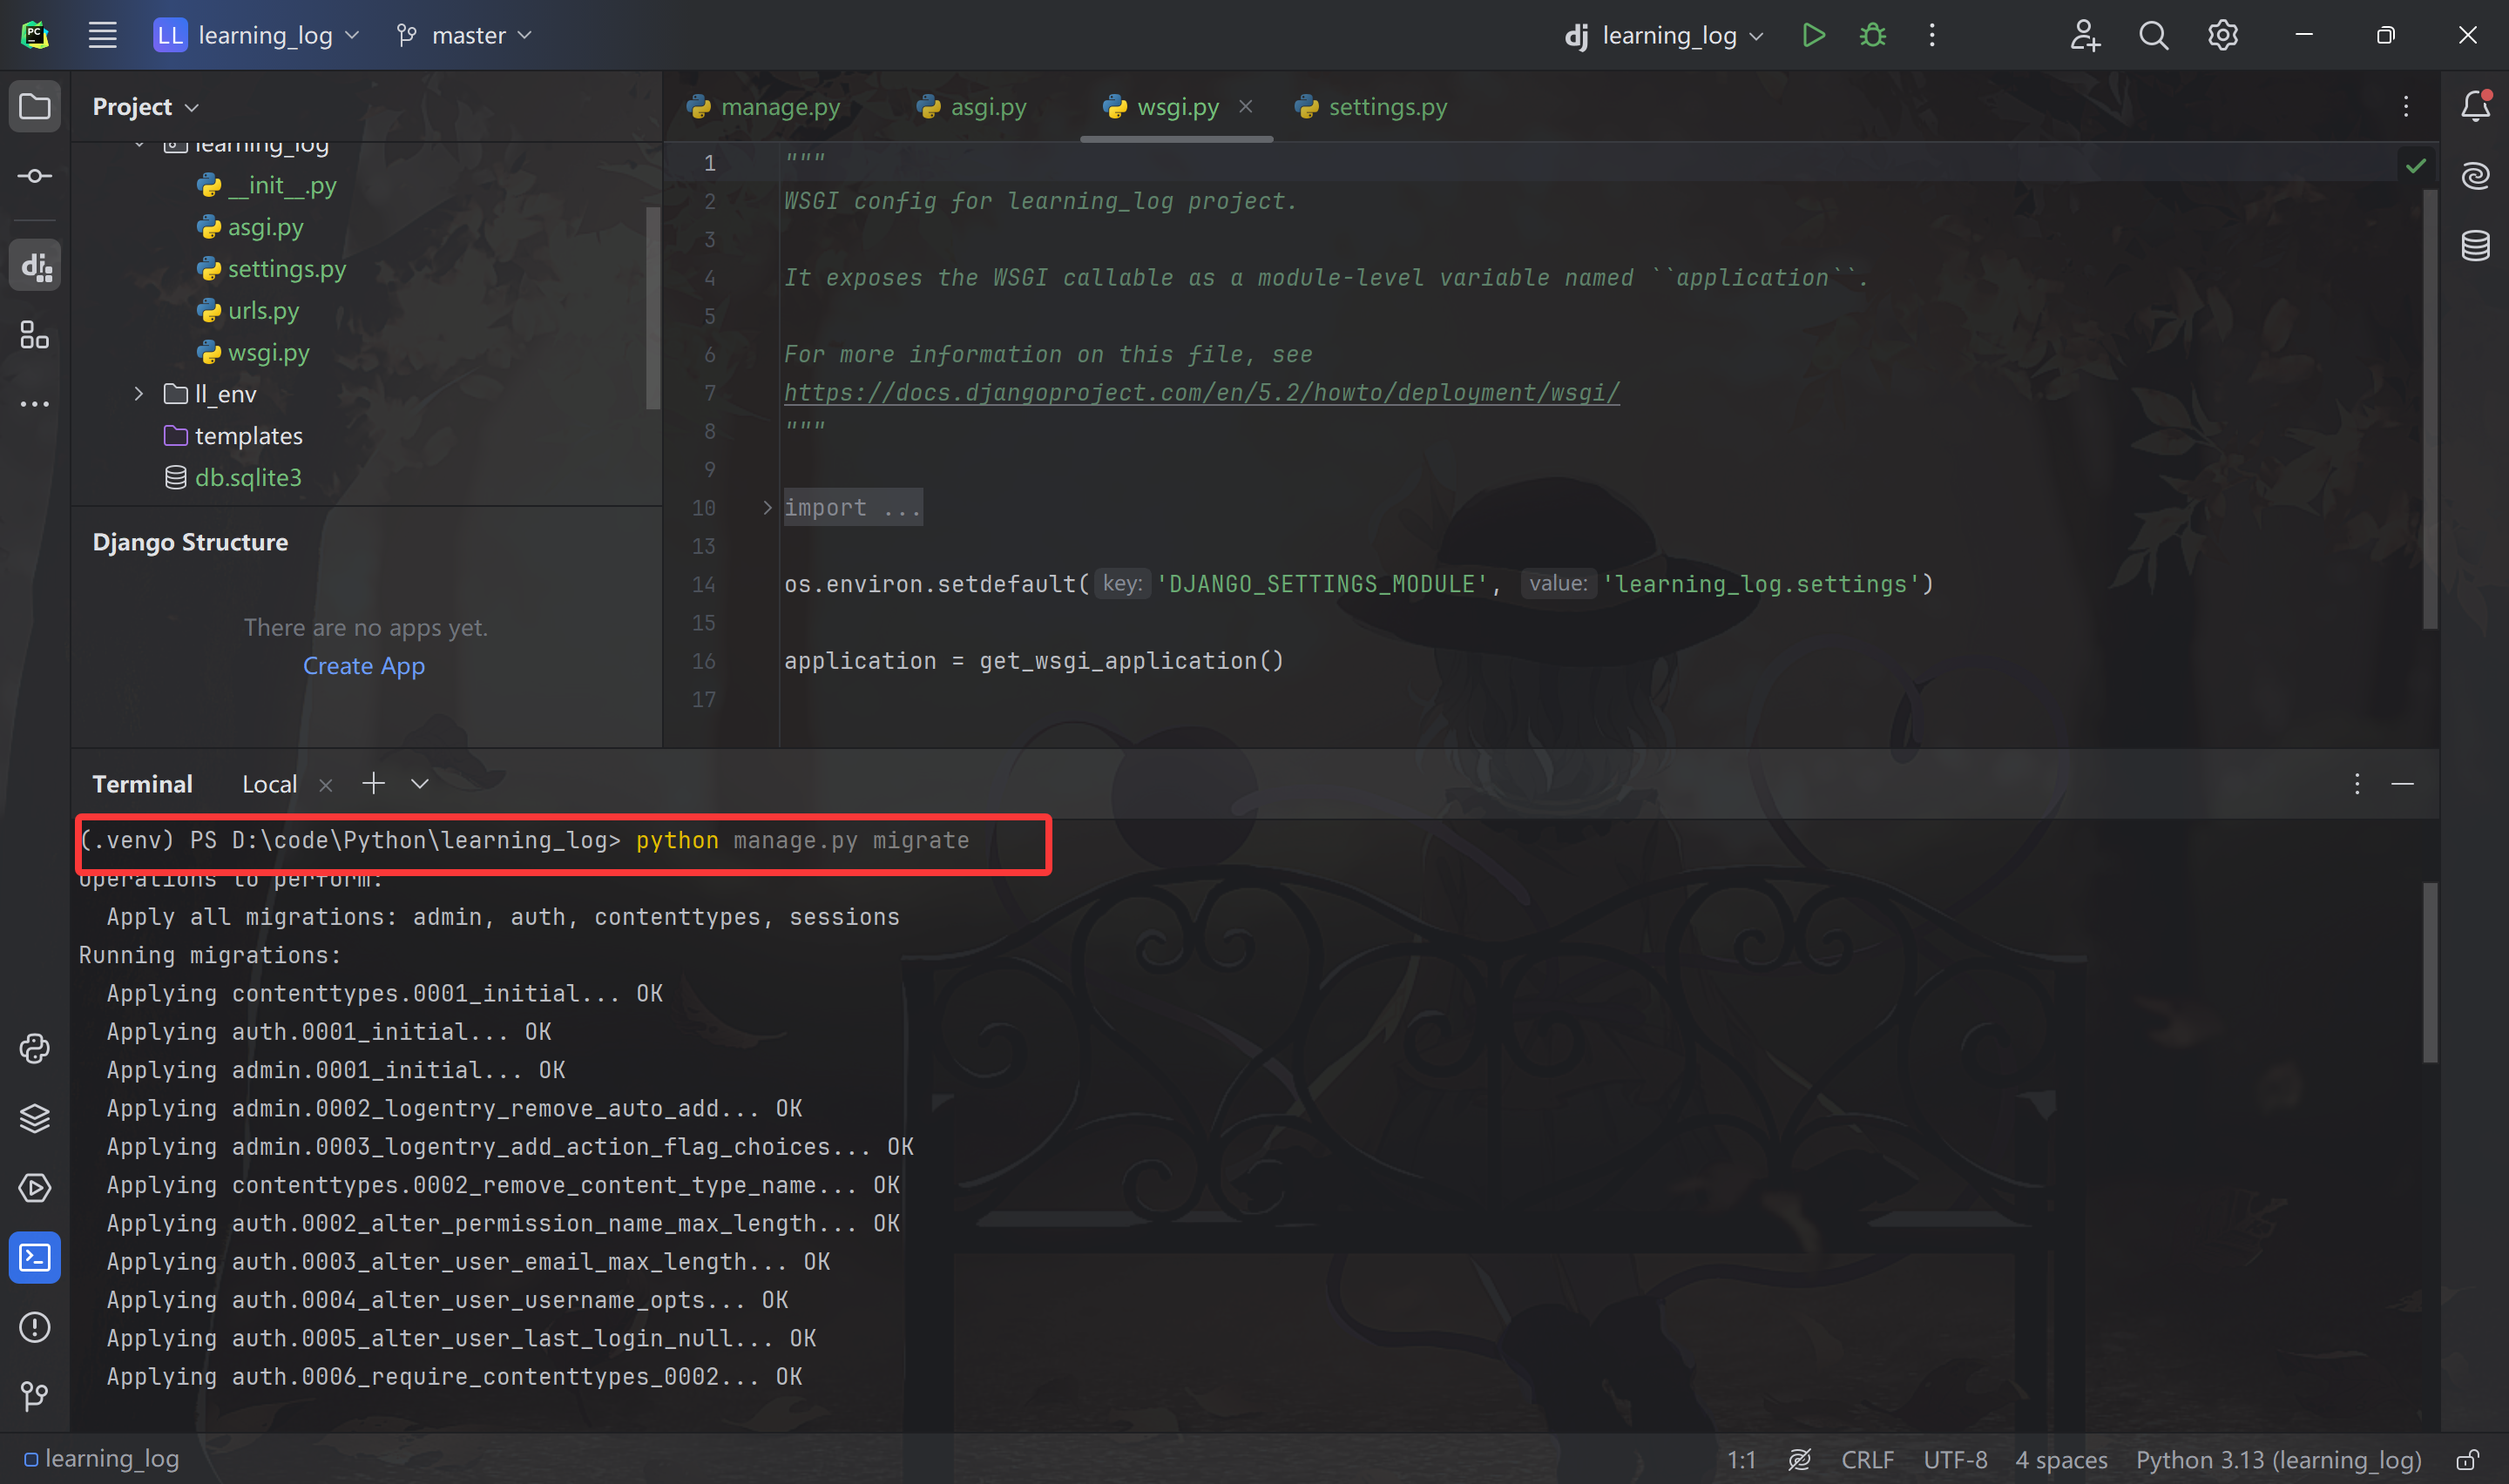Switch to the manage.py tab

click(779, 107)
